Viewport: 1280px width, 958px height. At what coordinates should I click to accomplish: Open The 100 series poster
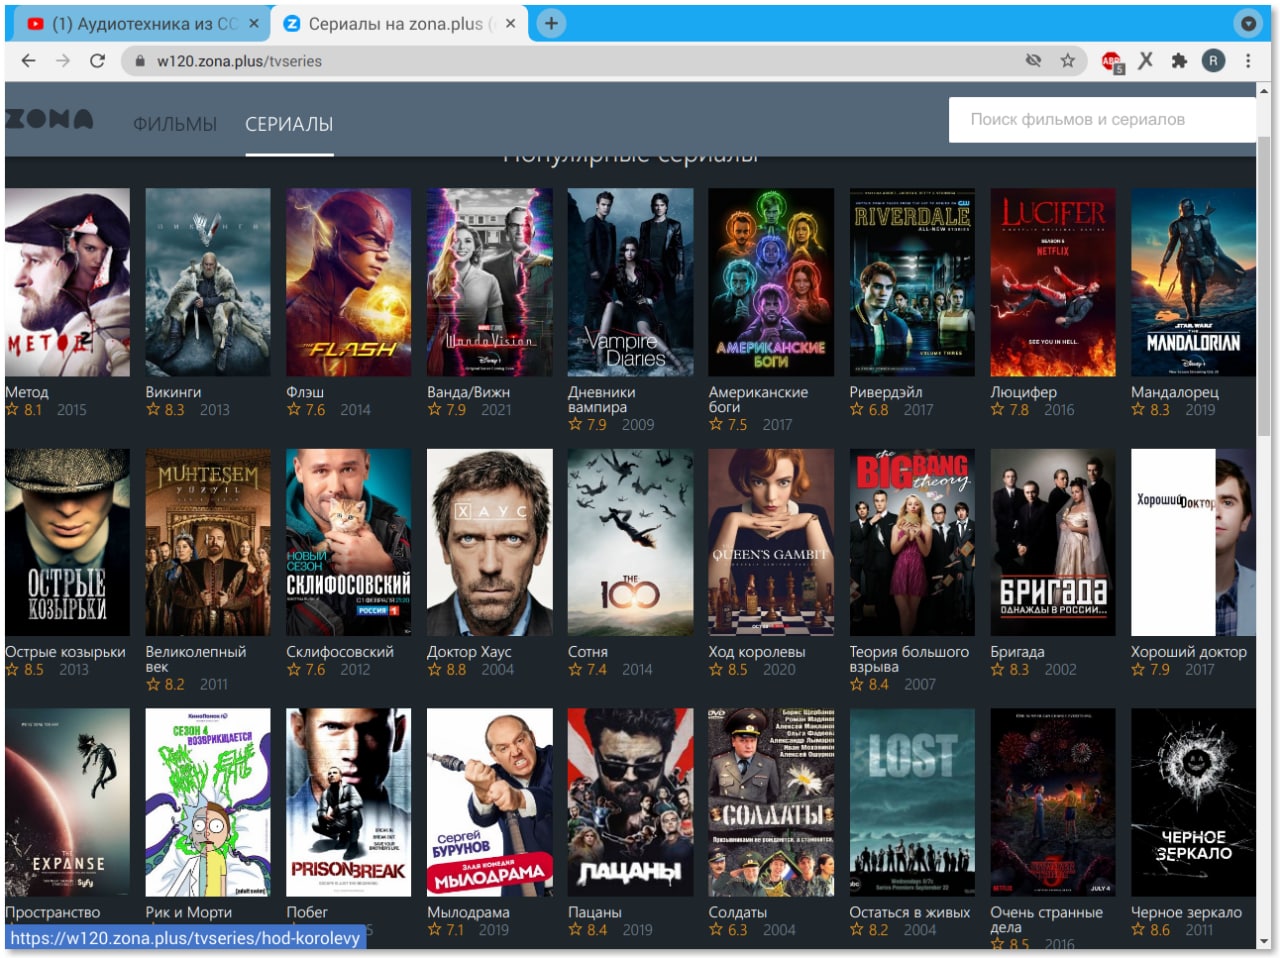630,542
